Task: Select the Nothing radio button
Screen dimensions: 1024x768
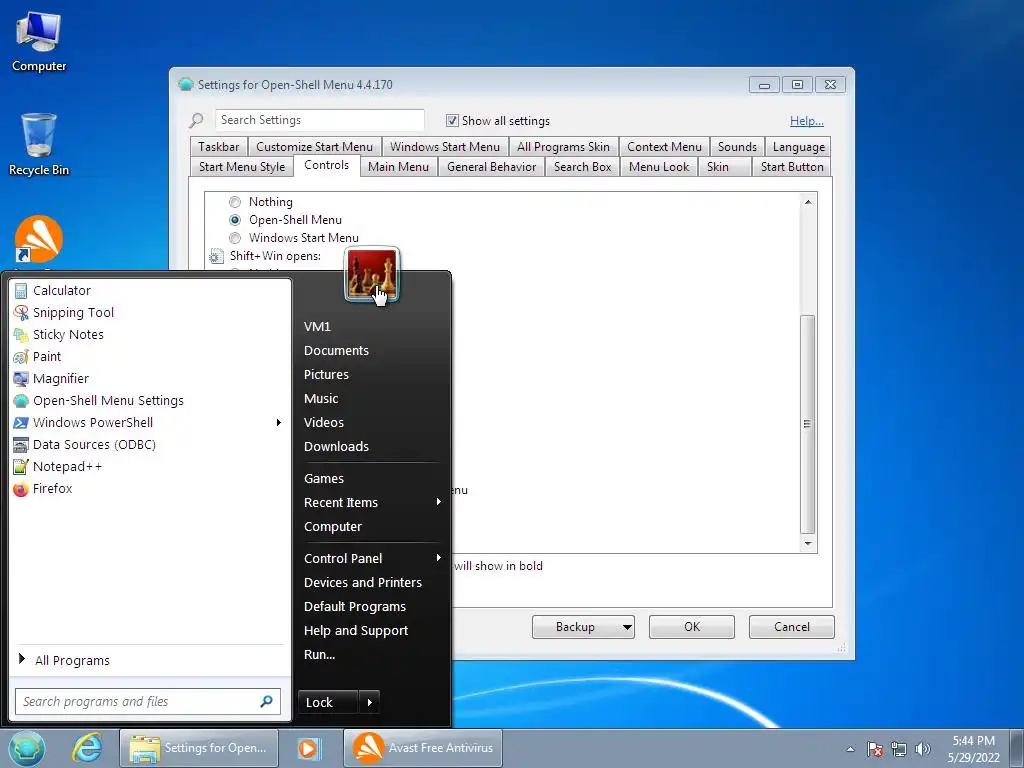Action: coord(235,202)
